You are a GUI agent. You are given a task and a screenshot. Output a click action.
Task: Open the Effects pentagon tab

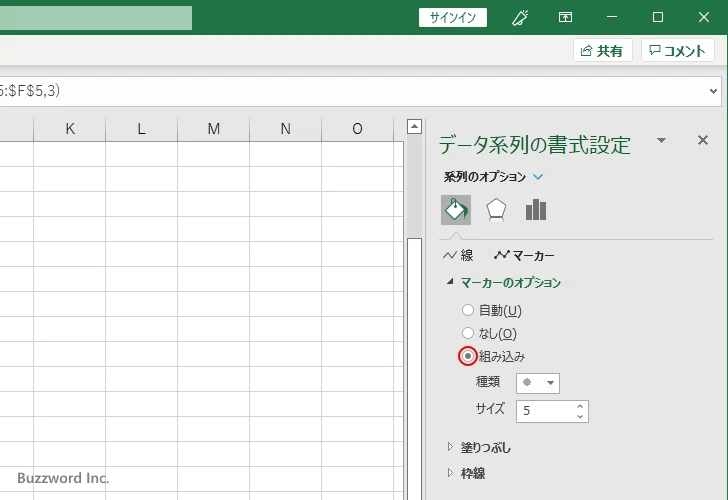tap(496, 210)
